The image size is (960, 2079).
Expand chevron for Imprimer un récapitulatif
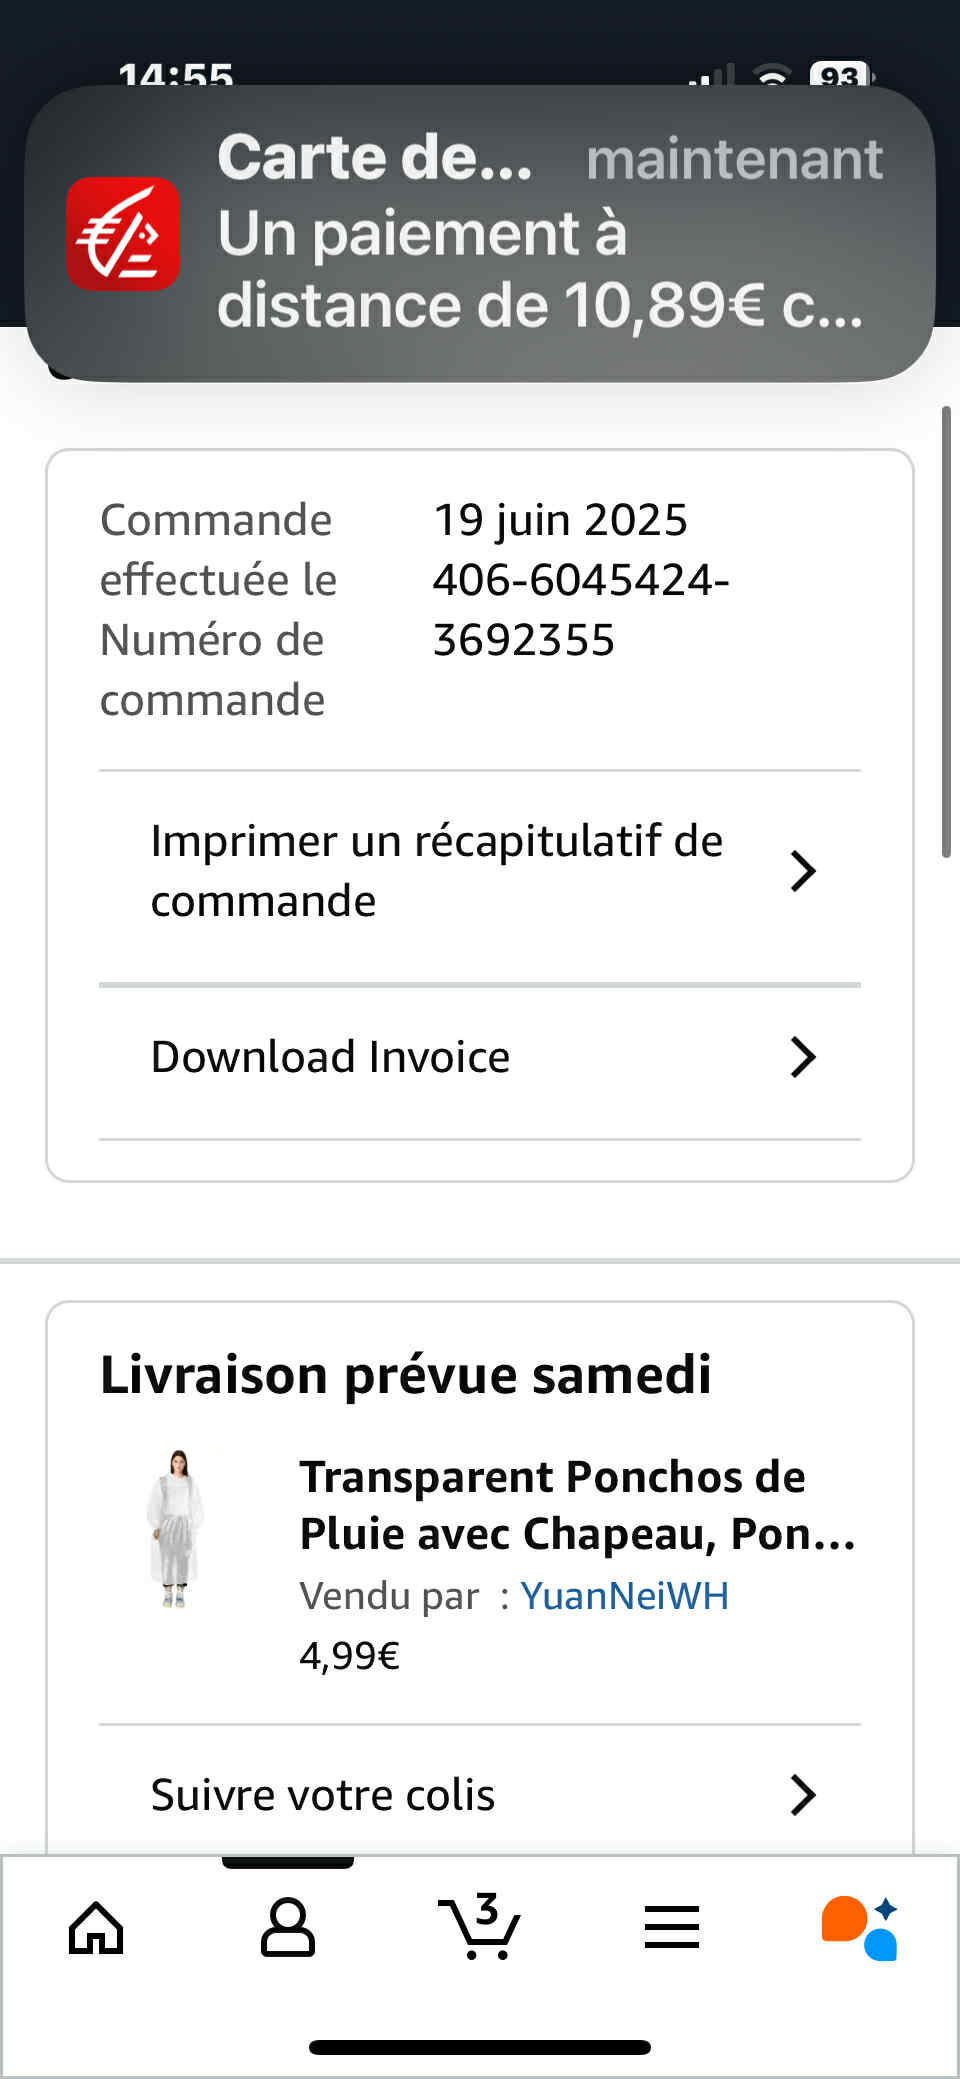pyautogui.click(x=803, y=871)
